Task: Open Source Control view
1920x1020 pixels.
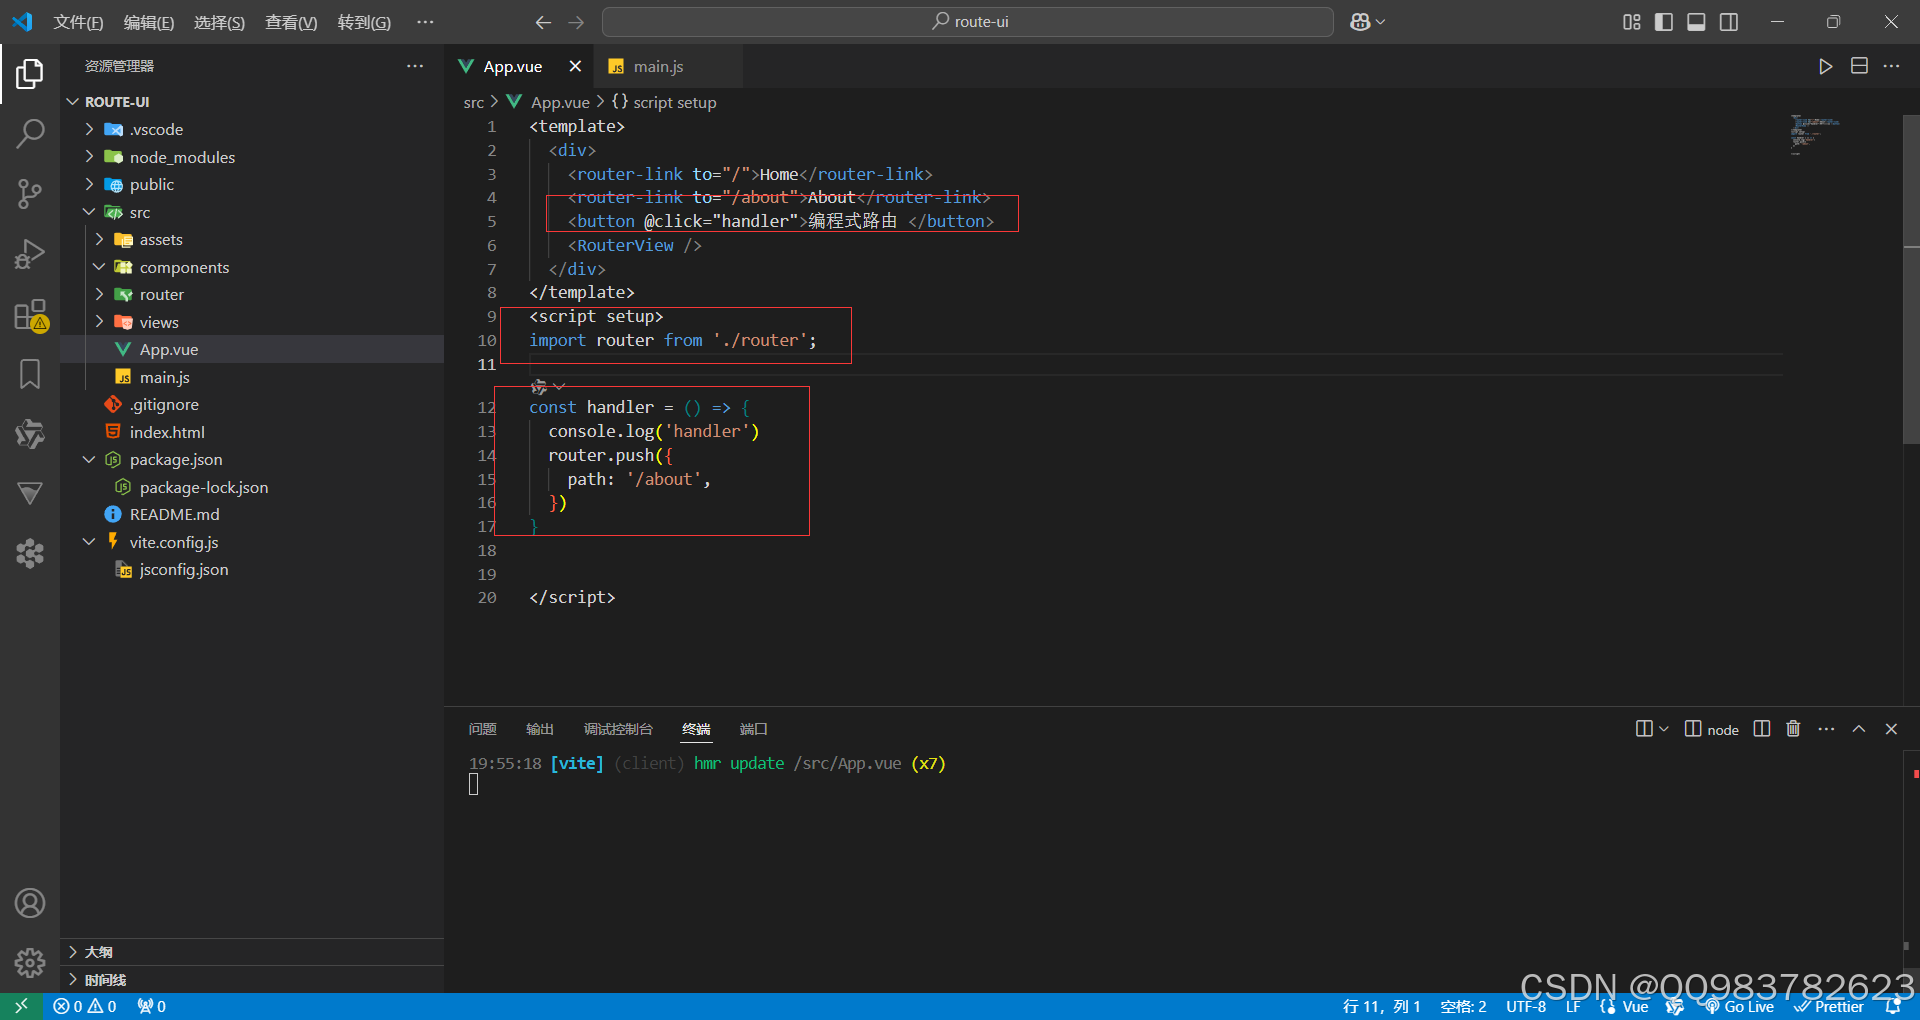Action: (x=30, y=193)
